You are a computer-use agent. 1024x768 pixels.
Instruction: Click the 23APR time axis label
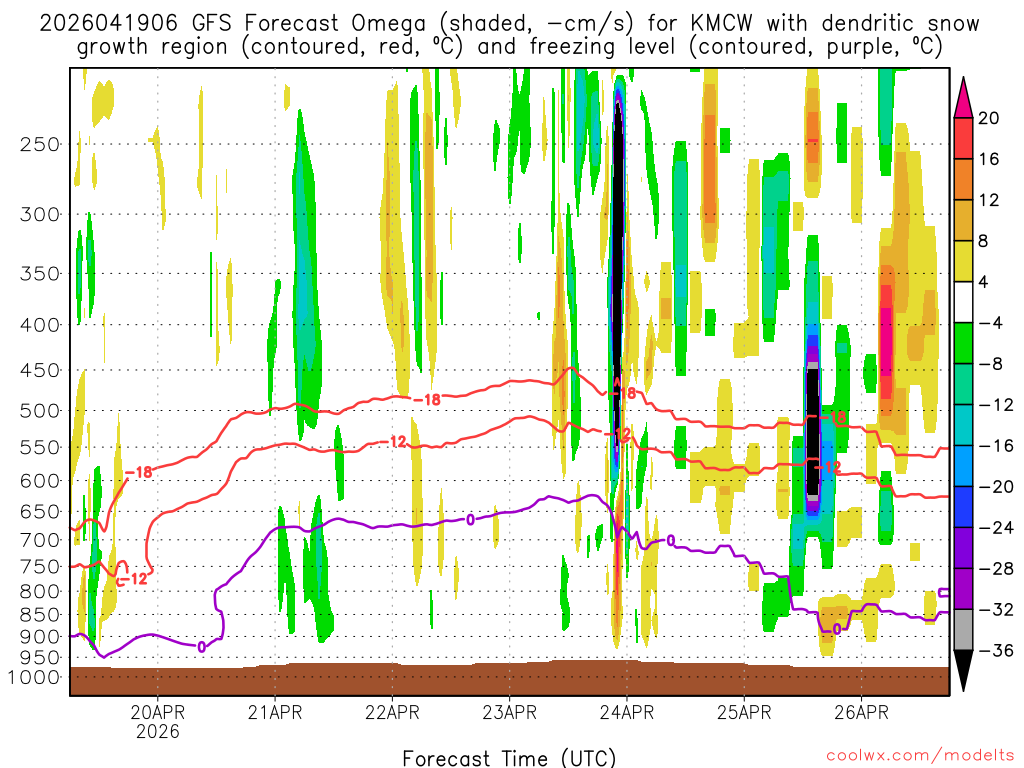coord(509,712)
